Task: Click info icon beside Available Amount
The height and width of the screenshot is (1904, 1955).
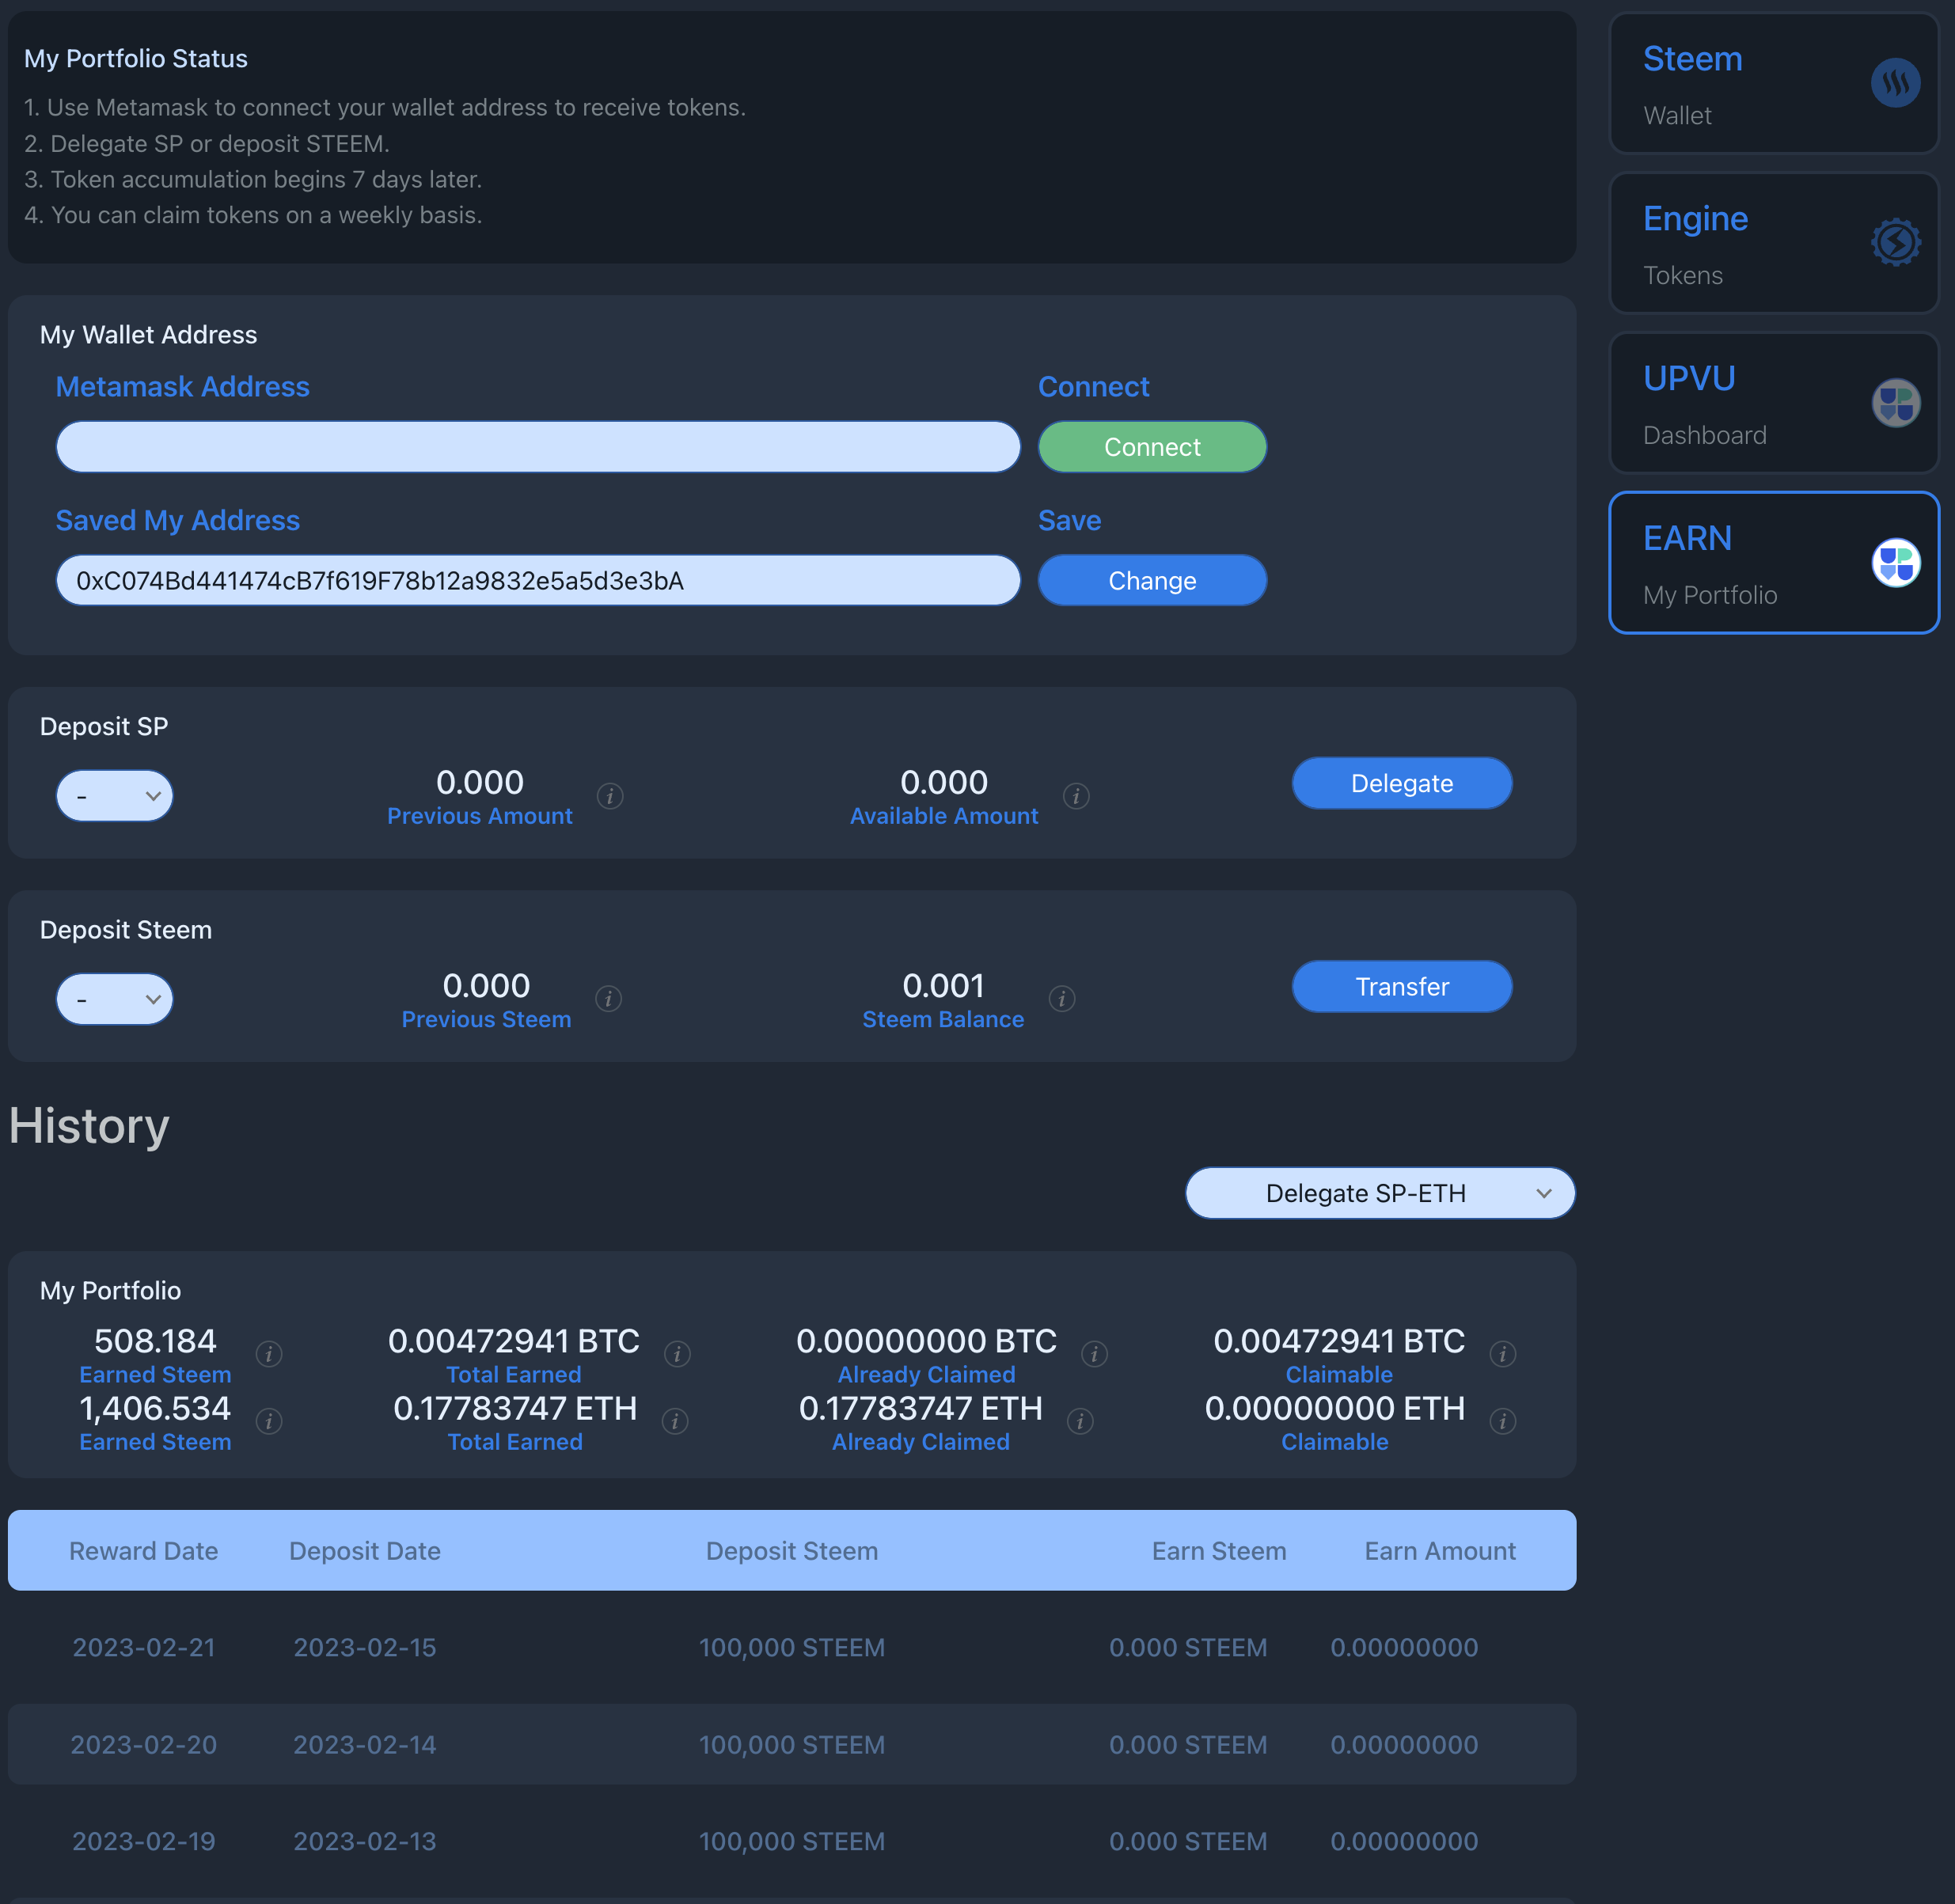Action: click(x=1076, y=796)
